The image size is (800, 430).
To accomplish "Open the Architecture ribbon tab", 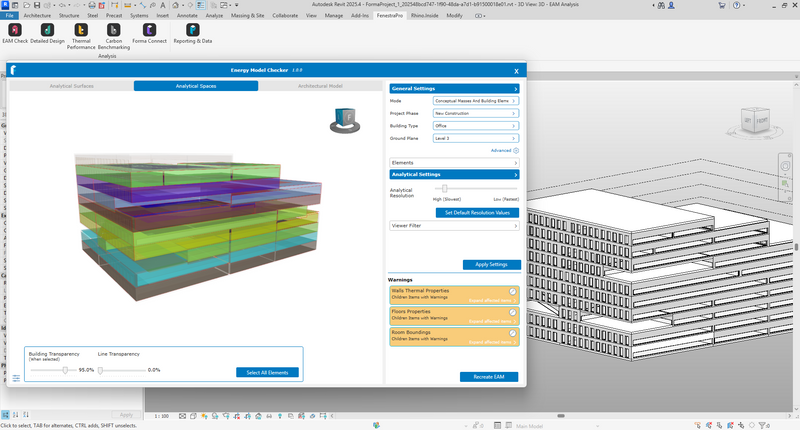I will coord(37,16).
